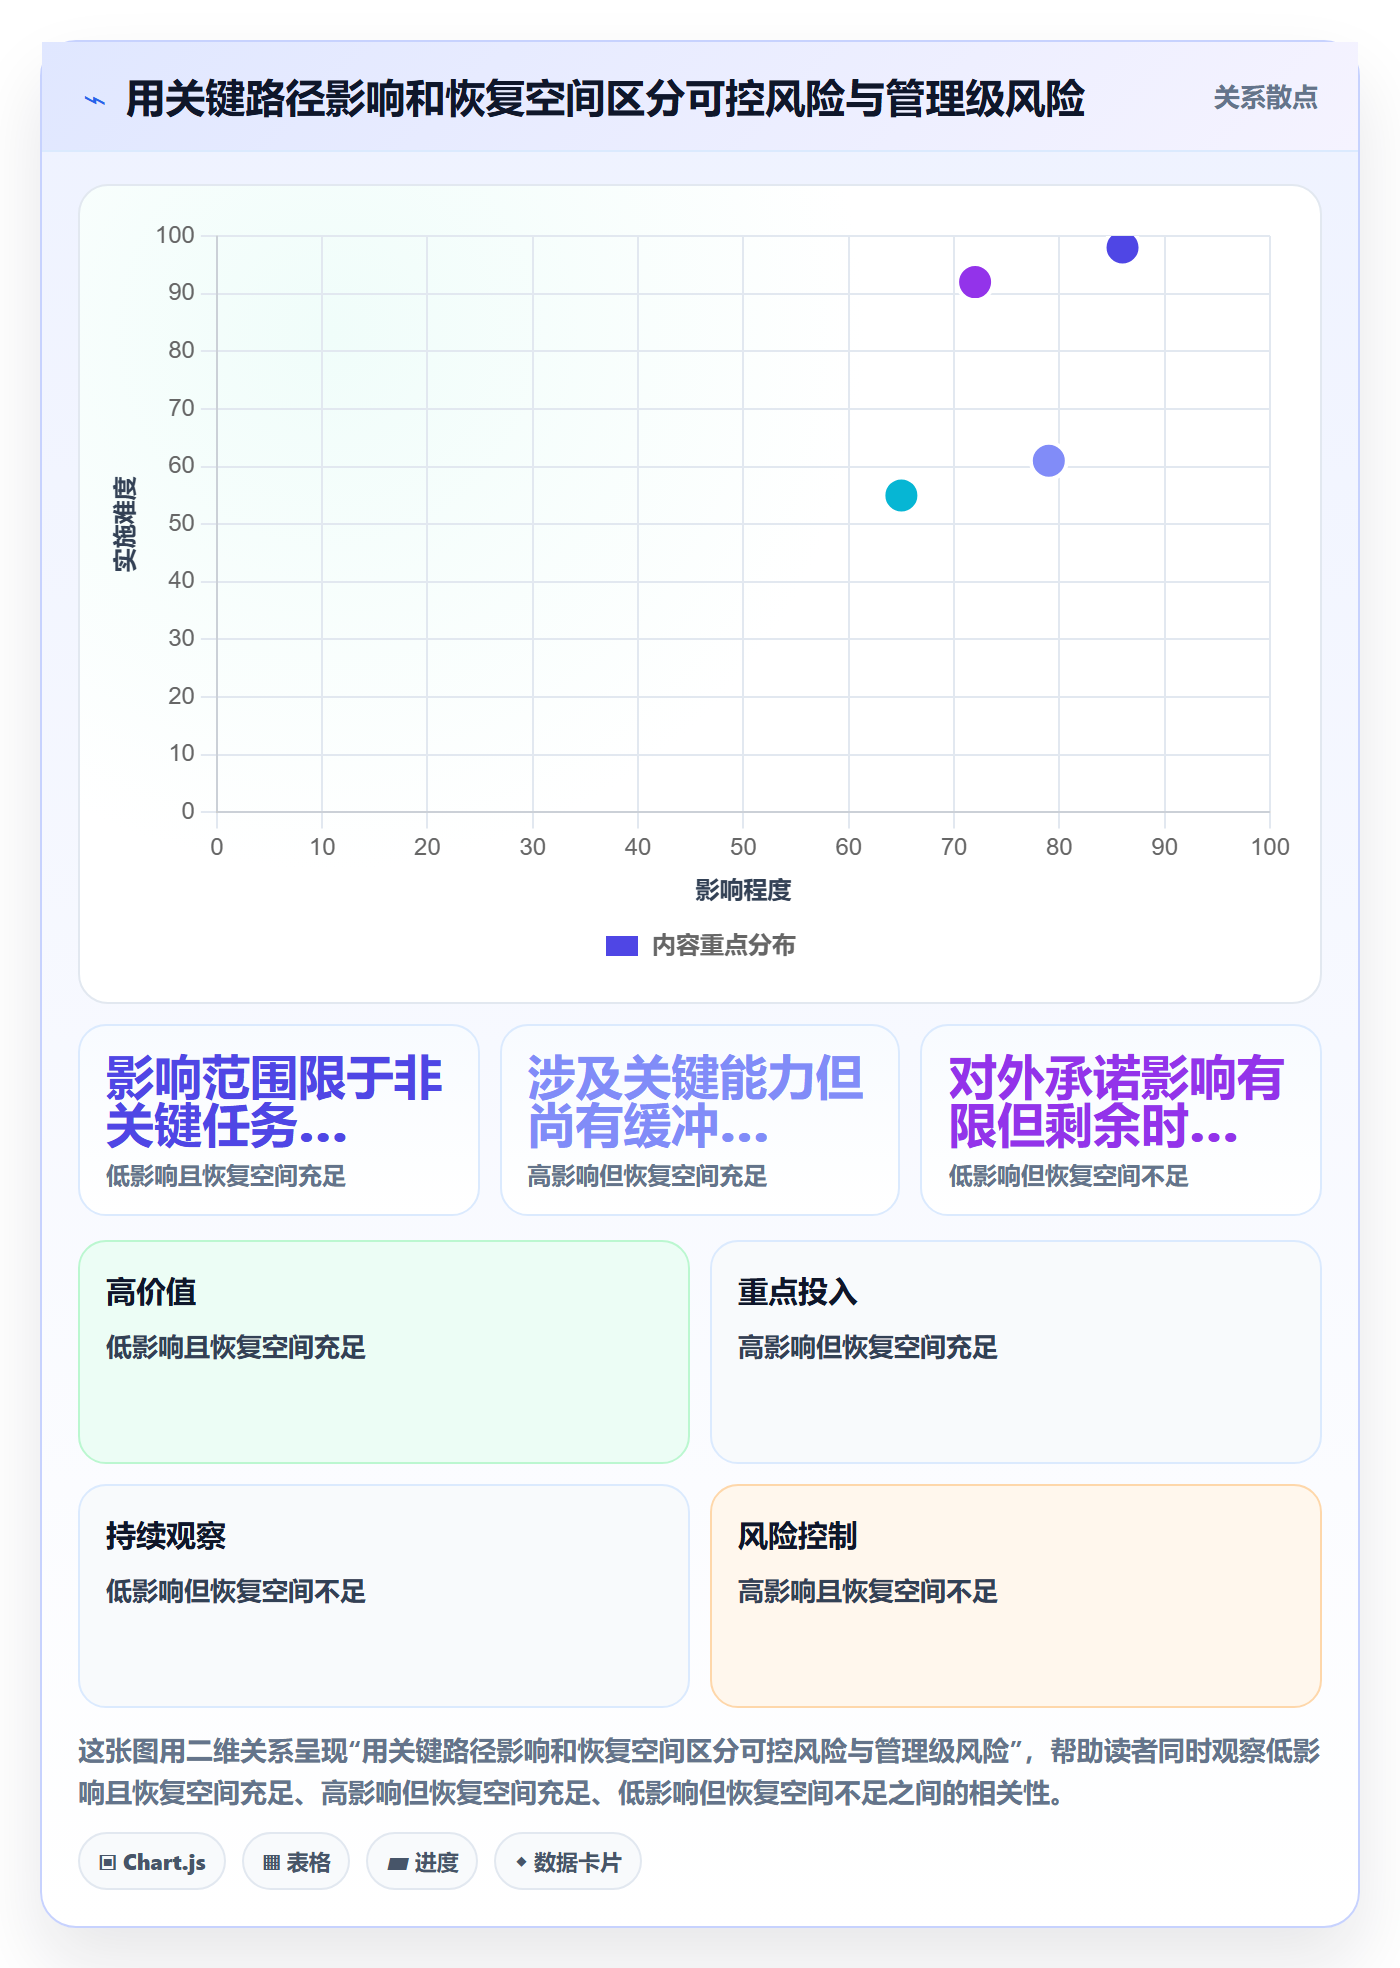Click the bar icon in 进度 chip
The image size is (1400, 1968).
(x=398, y=1863)
